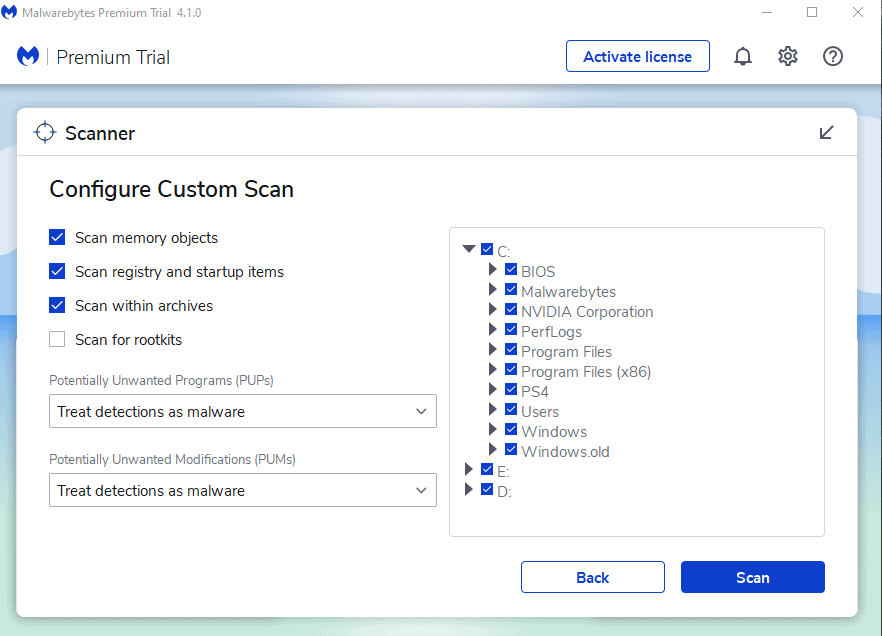
Task: Expand the BIOS folder
Action: [x=492, y=269]
